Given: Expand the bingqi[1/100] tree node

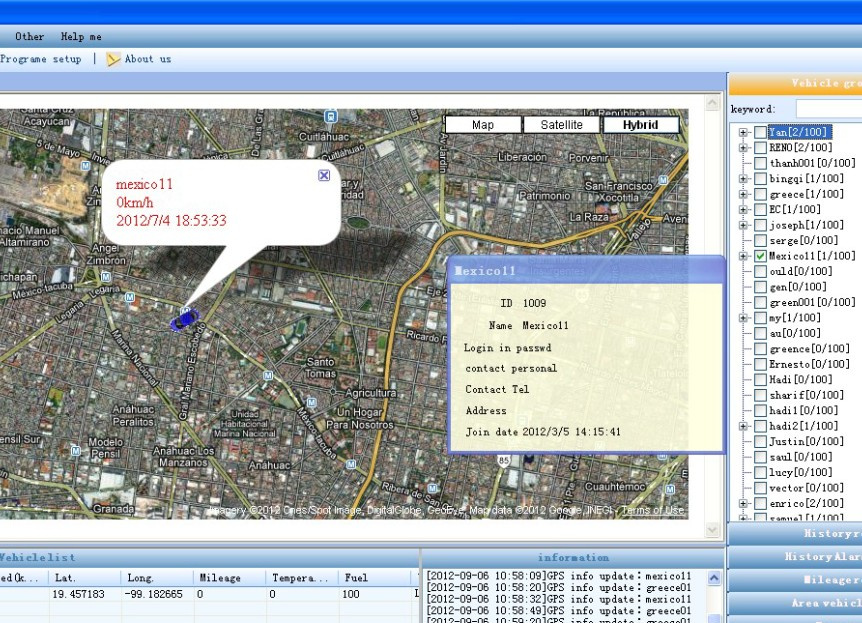Looking at the screenshot, I should click(x=743, y=178).
